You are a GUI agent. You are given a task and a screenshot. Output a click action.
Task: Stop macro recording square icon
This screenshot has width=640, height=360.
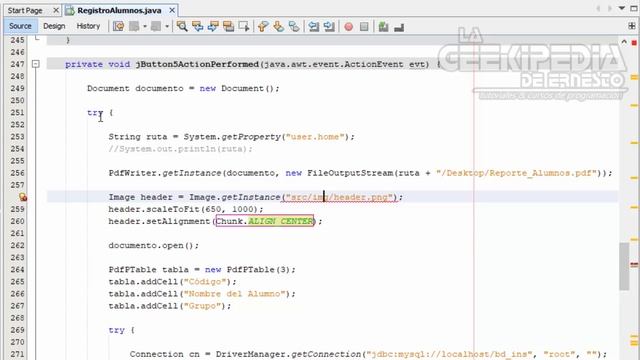(364, 27)
